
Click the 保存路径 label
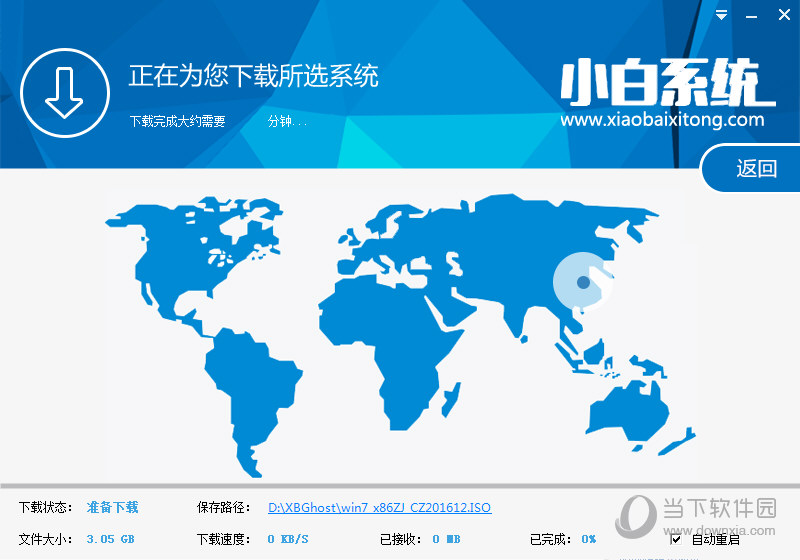(223, 507)
